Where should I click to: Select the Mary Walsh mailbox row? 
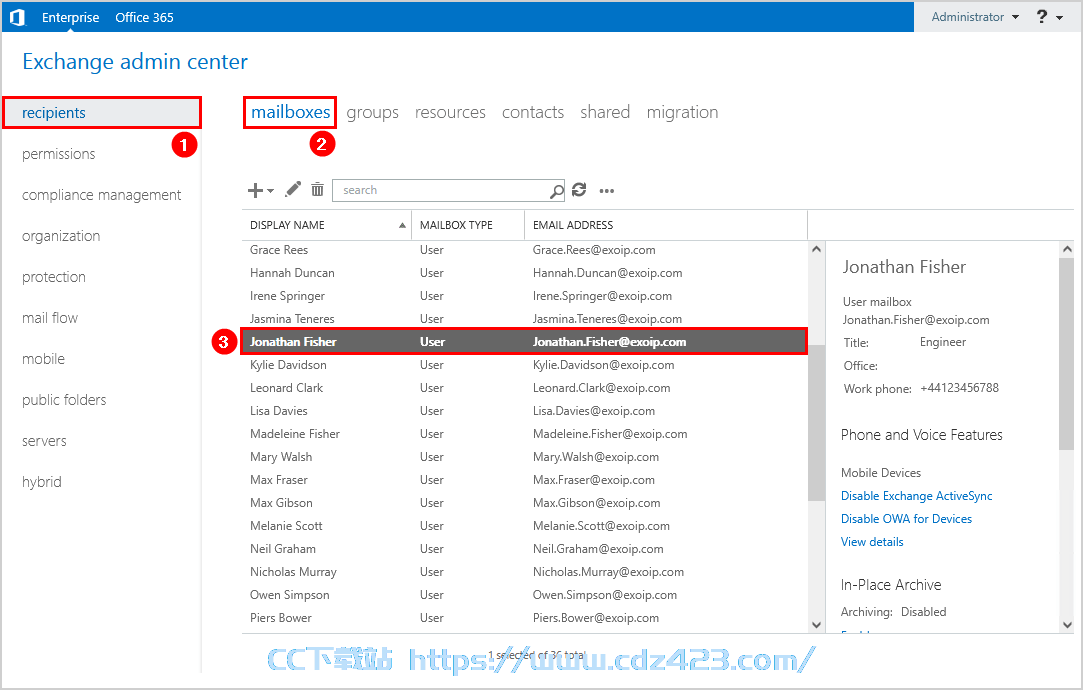pyautogui.click(x=524, y=457)
